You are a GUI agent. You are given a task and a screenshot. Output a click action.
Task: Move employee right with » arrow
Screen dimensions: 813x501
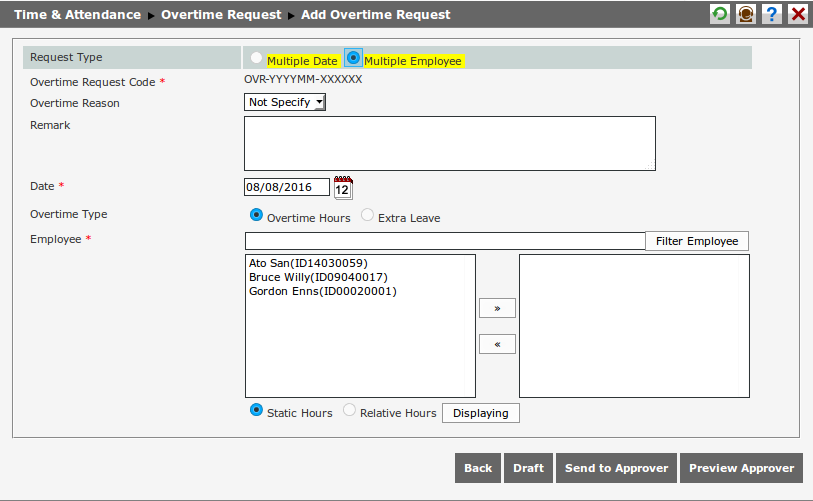click(497, 308)
